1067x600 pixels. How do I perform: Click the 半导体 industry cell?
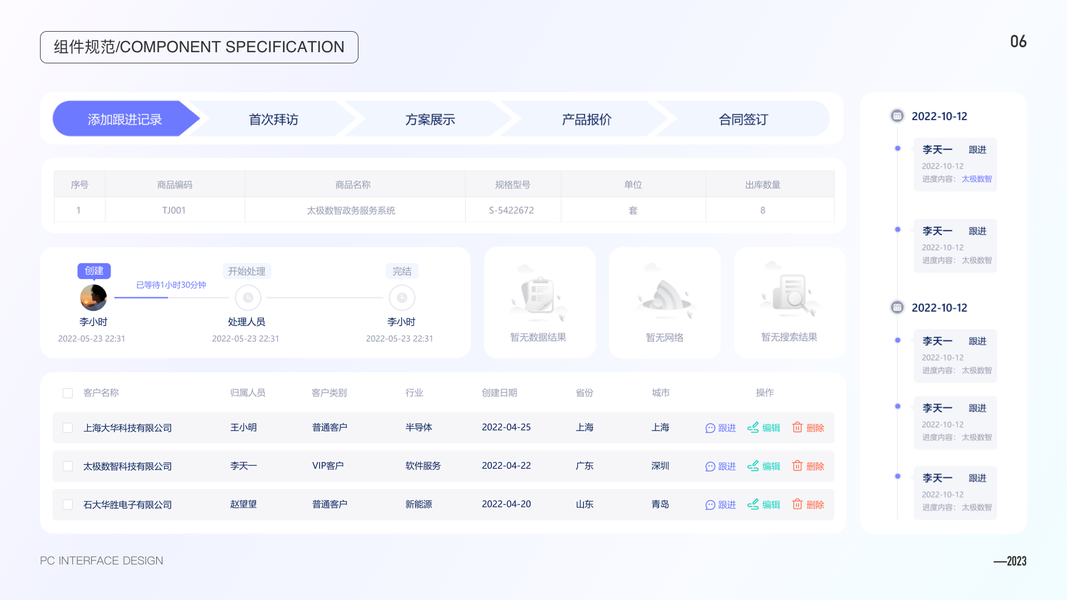click(x=419, y=427)
